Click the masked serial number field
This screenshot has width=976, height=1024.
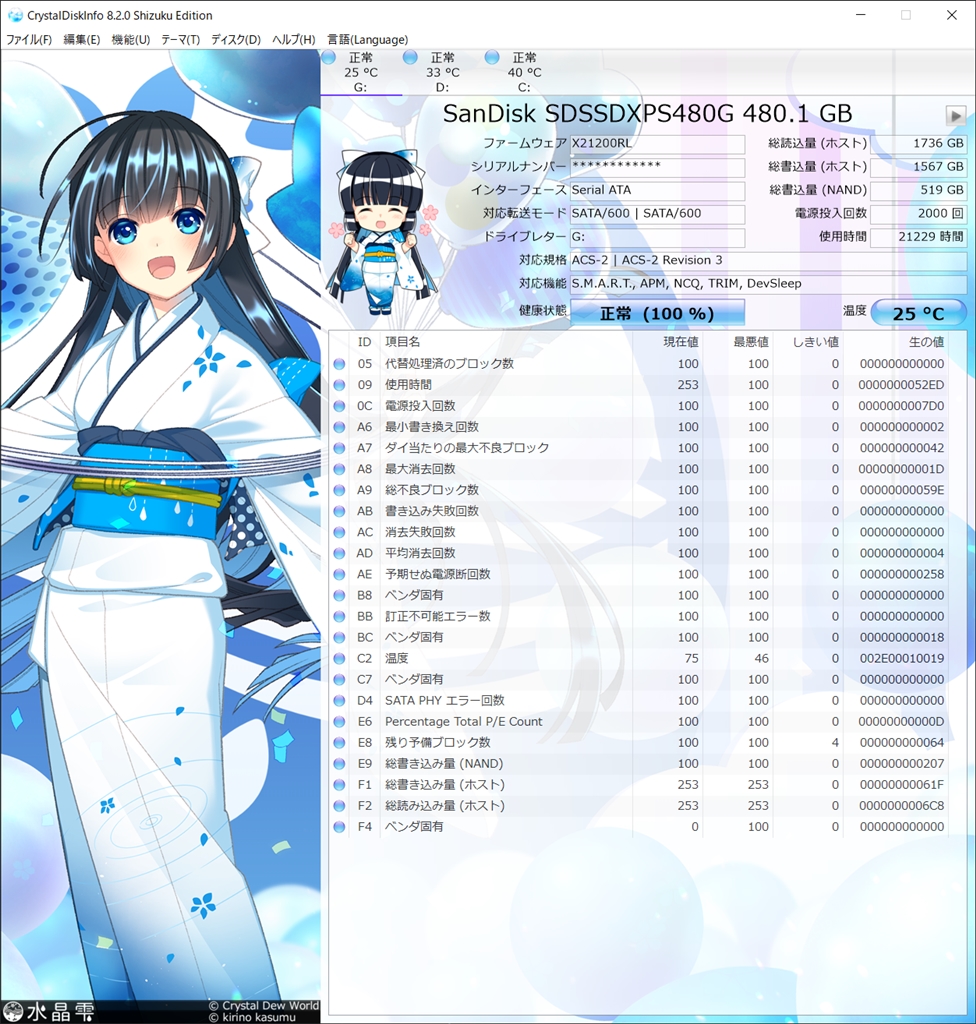coord(657,167)
